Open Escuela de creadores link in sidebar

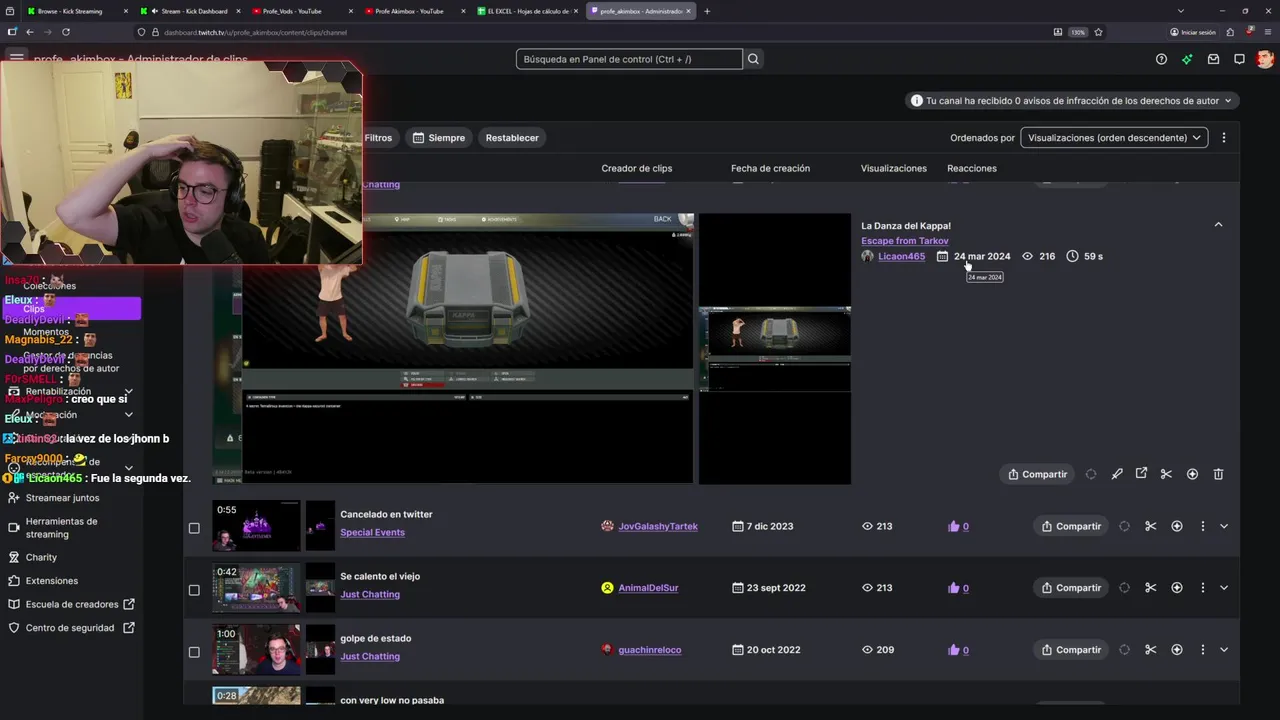coord(72,604)
